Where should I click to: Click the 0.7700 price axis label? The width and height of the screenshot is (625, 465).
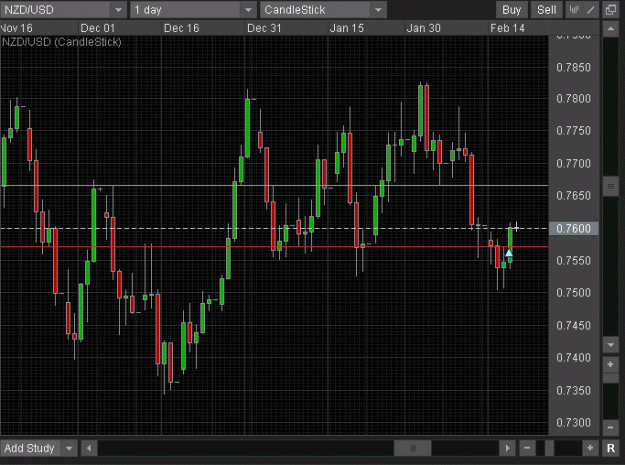click(573, 163)
